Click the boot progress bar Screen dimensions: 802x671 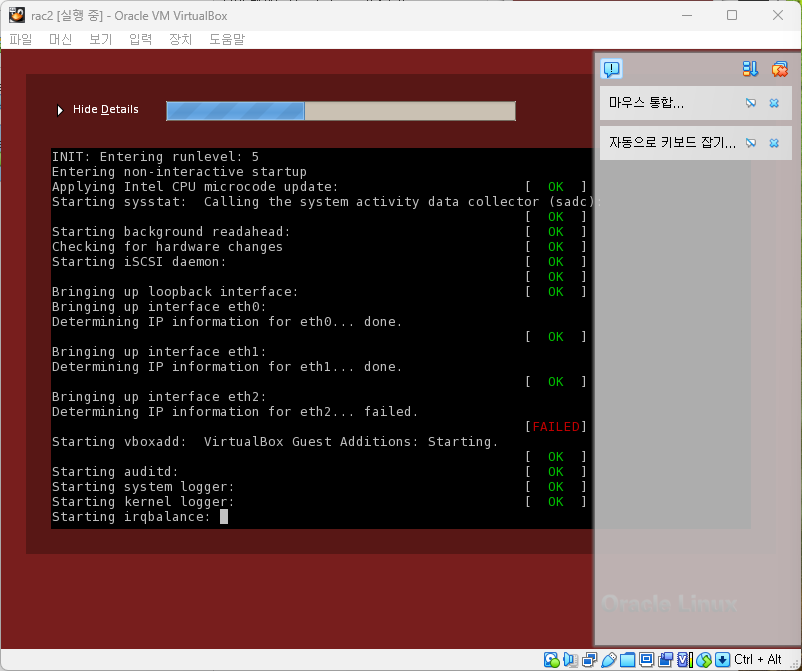point(341,111)
